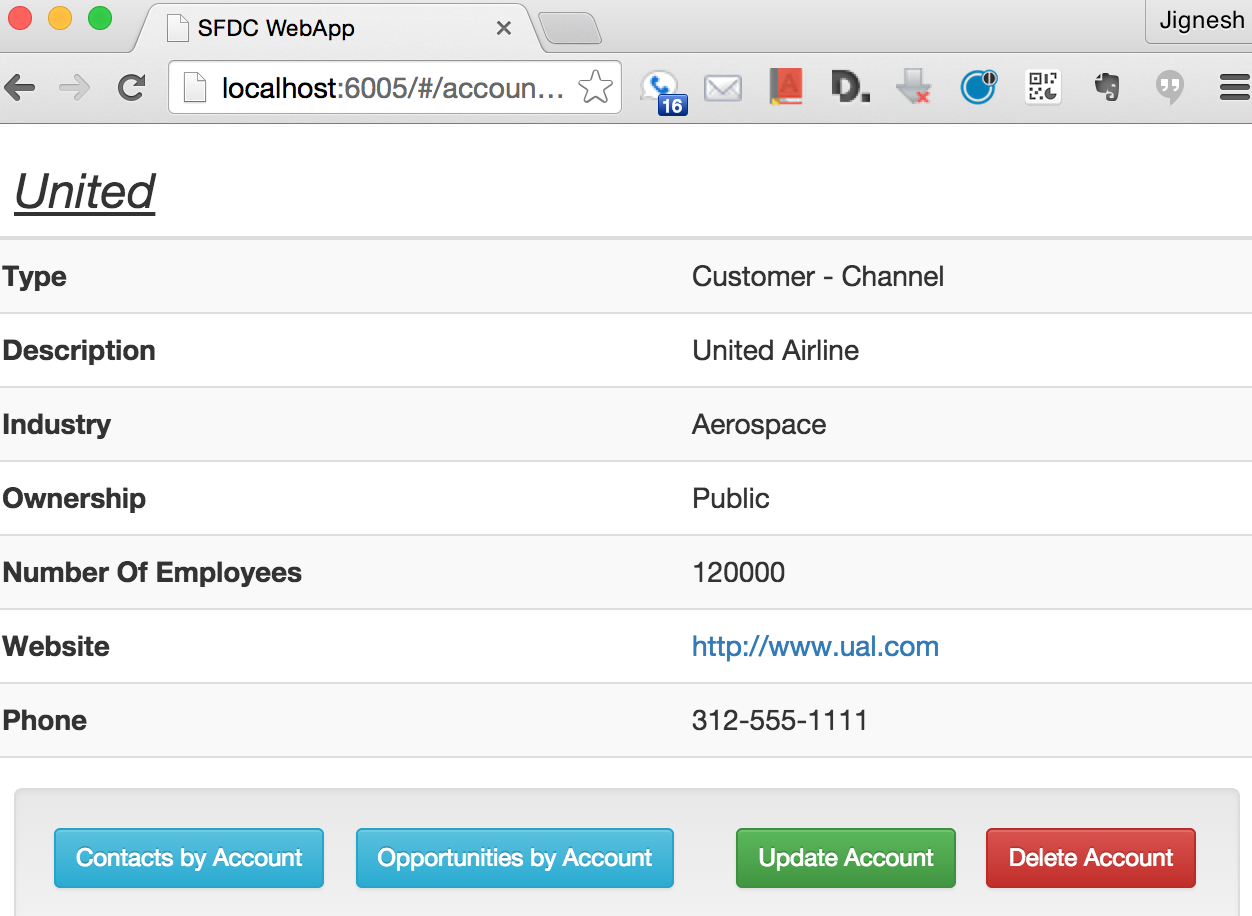Select the SFDC WebApp tab

[x=337, y=28]
